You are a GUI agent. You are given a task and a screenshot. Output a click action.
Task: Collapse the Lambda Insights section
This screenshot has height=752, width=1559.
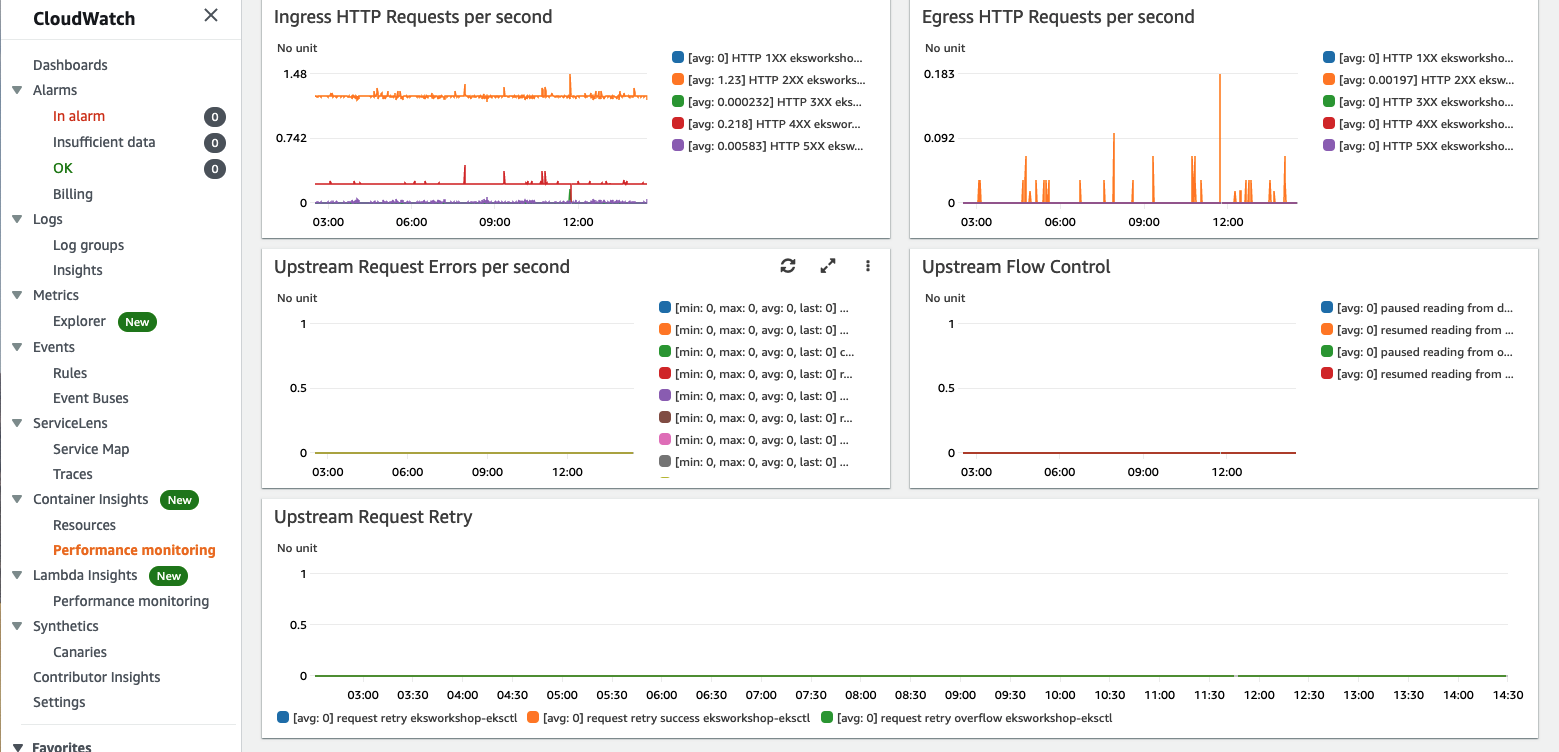(17, 575)
